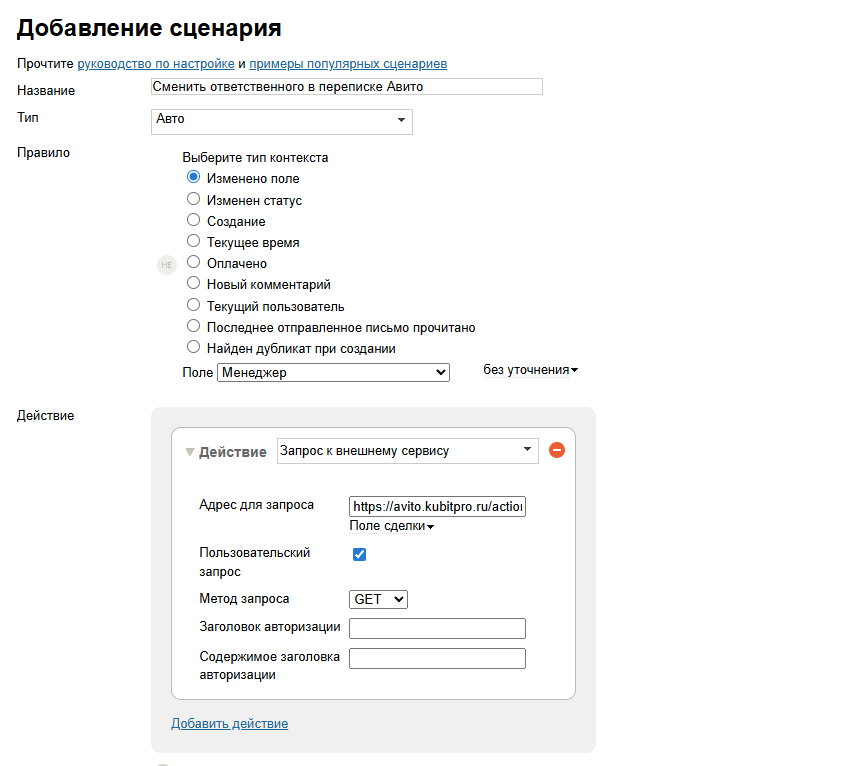
Task: Pick the Оплачено radio option
Action: (194, 263)
